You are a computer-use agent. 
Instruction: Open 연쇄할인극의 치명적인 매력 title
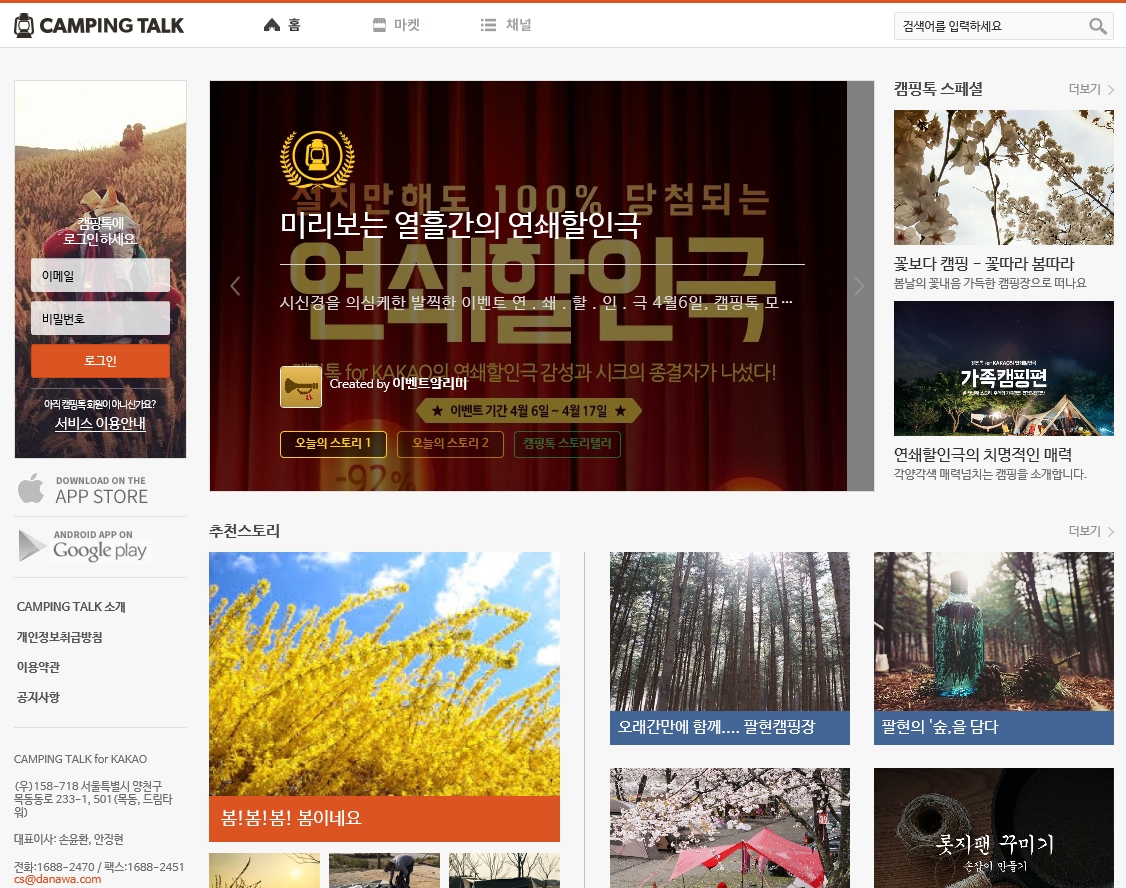[x=982, y=454]
